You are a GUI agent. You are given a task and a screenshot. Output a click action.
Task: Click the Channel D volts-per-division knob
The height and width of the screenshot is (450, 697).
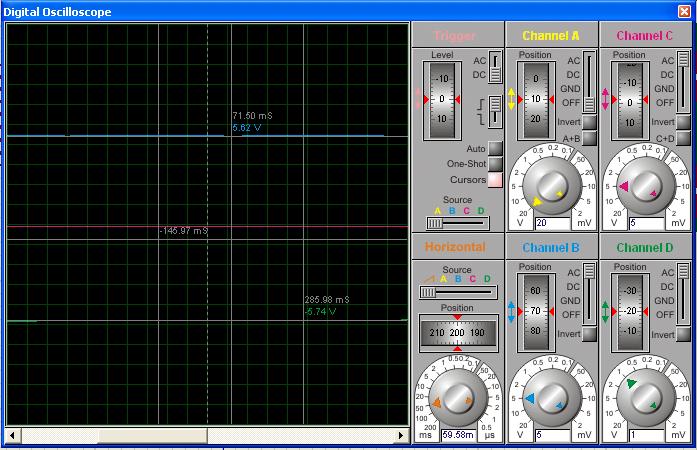point(644,400)
